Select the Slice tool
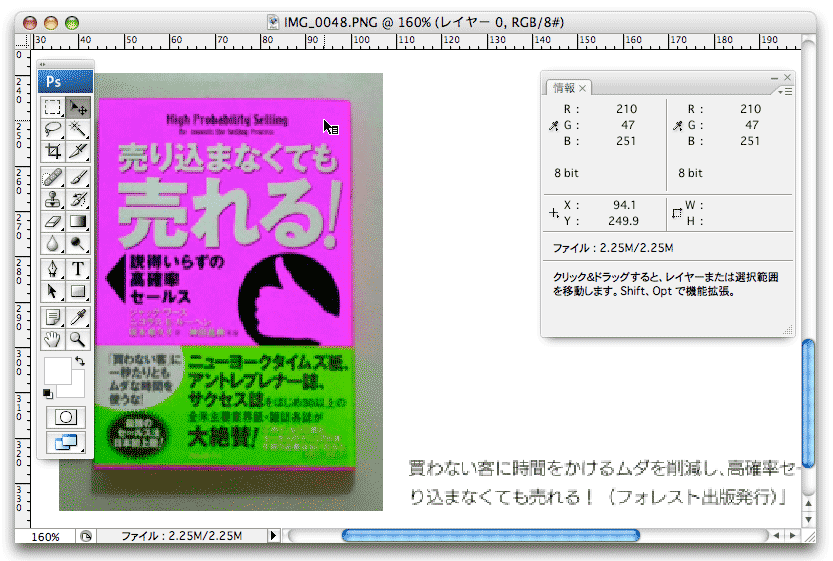The image size is (833, 561). (x=78, y=151)
